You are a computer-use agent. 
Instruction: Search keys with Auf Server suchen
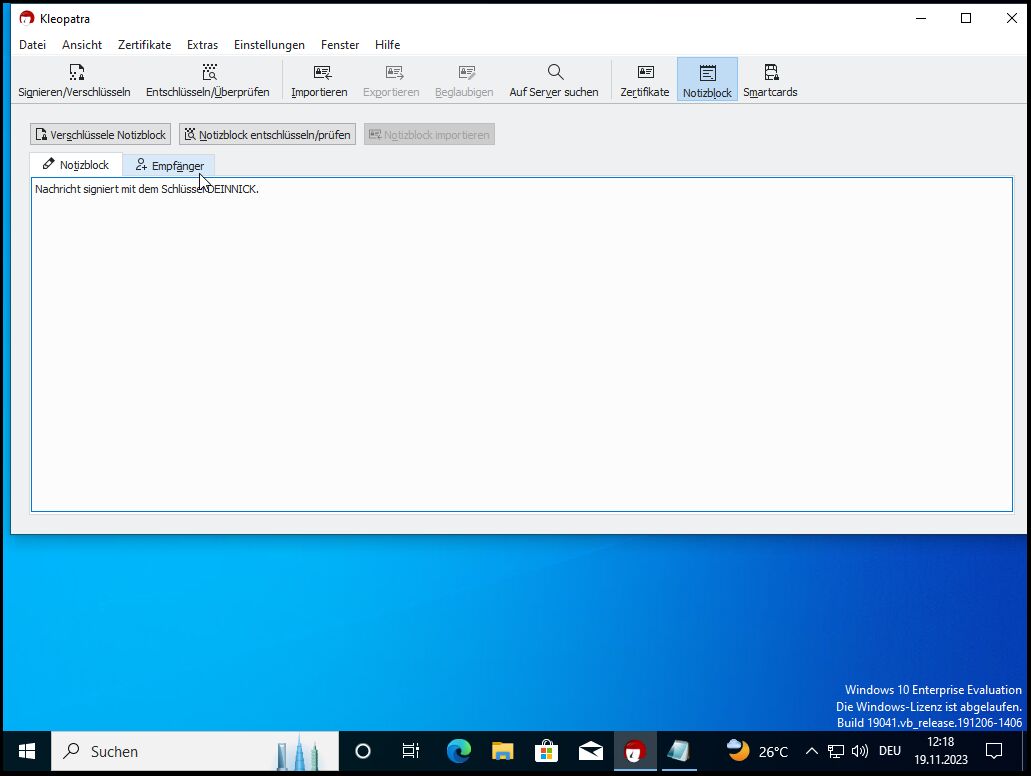[x=553, y=80]
